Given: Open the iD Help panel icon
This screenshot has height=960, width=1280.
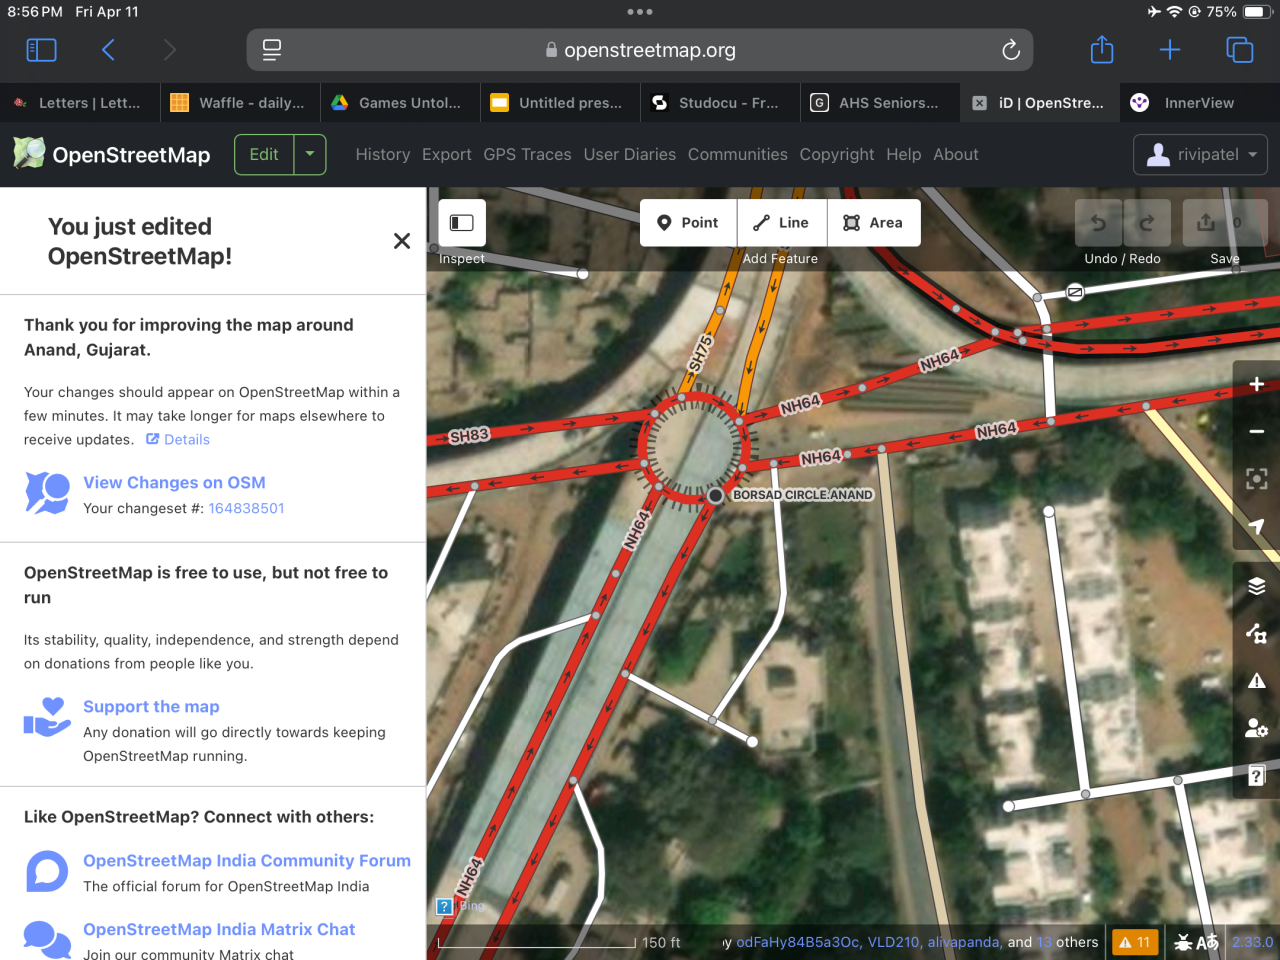Looking at the screenshot, I should click(1257, 775).
